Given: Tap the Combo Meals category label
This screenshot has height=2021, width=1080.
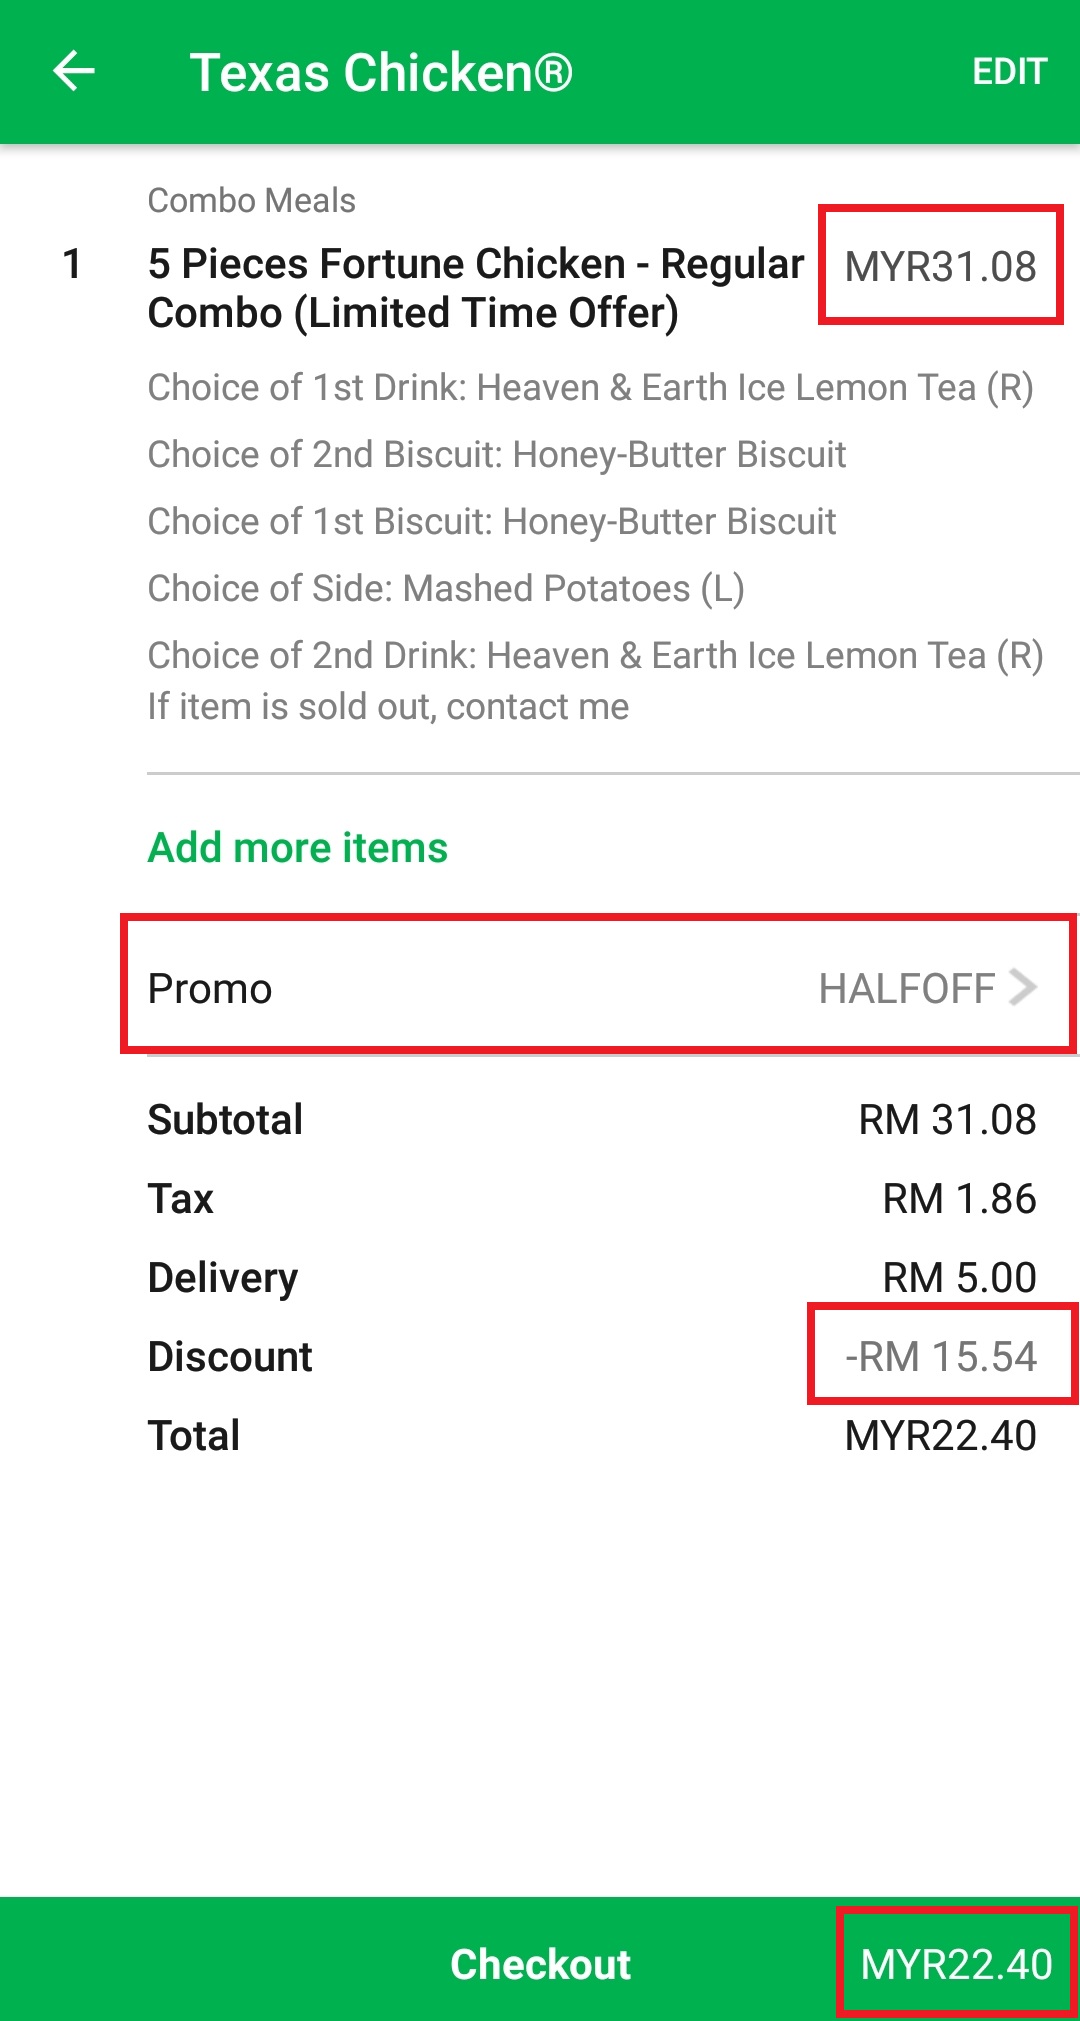Looking at the screenshot, I should (x=252, y=201).
